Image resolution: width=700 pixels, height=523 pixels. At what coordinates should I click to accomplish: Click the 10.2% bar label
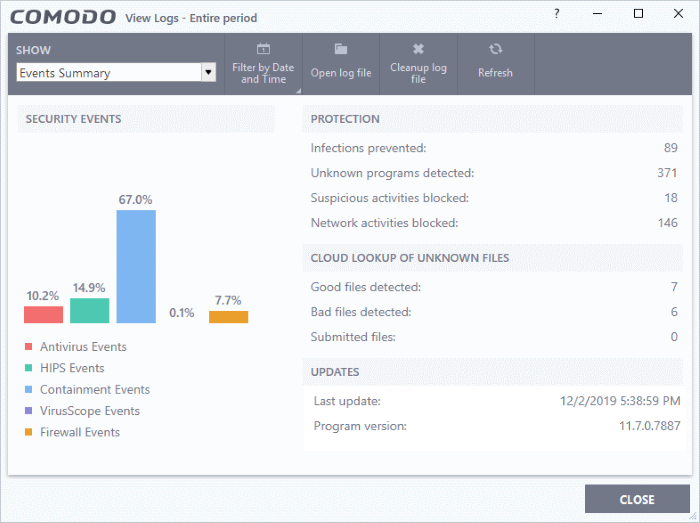[x=42, y=296]
